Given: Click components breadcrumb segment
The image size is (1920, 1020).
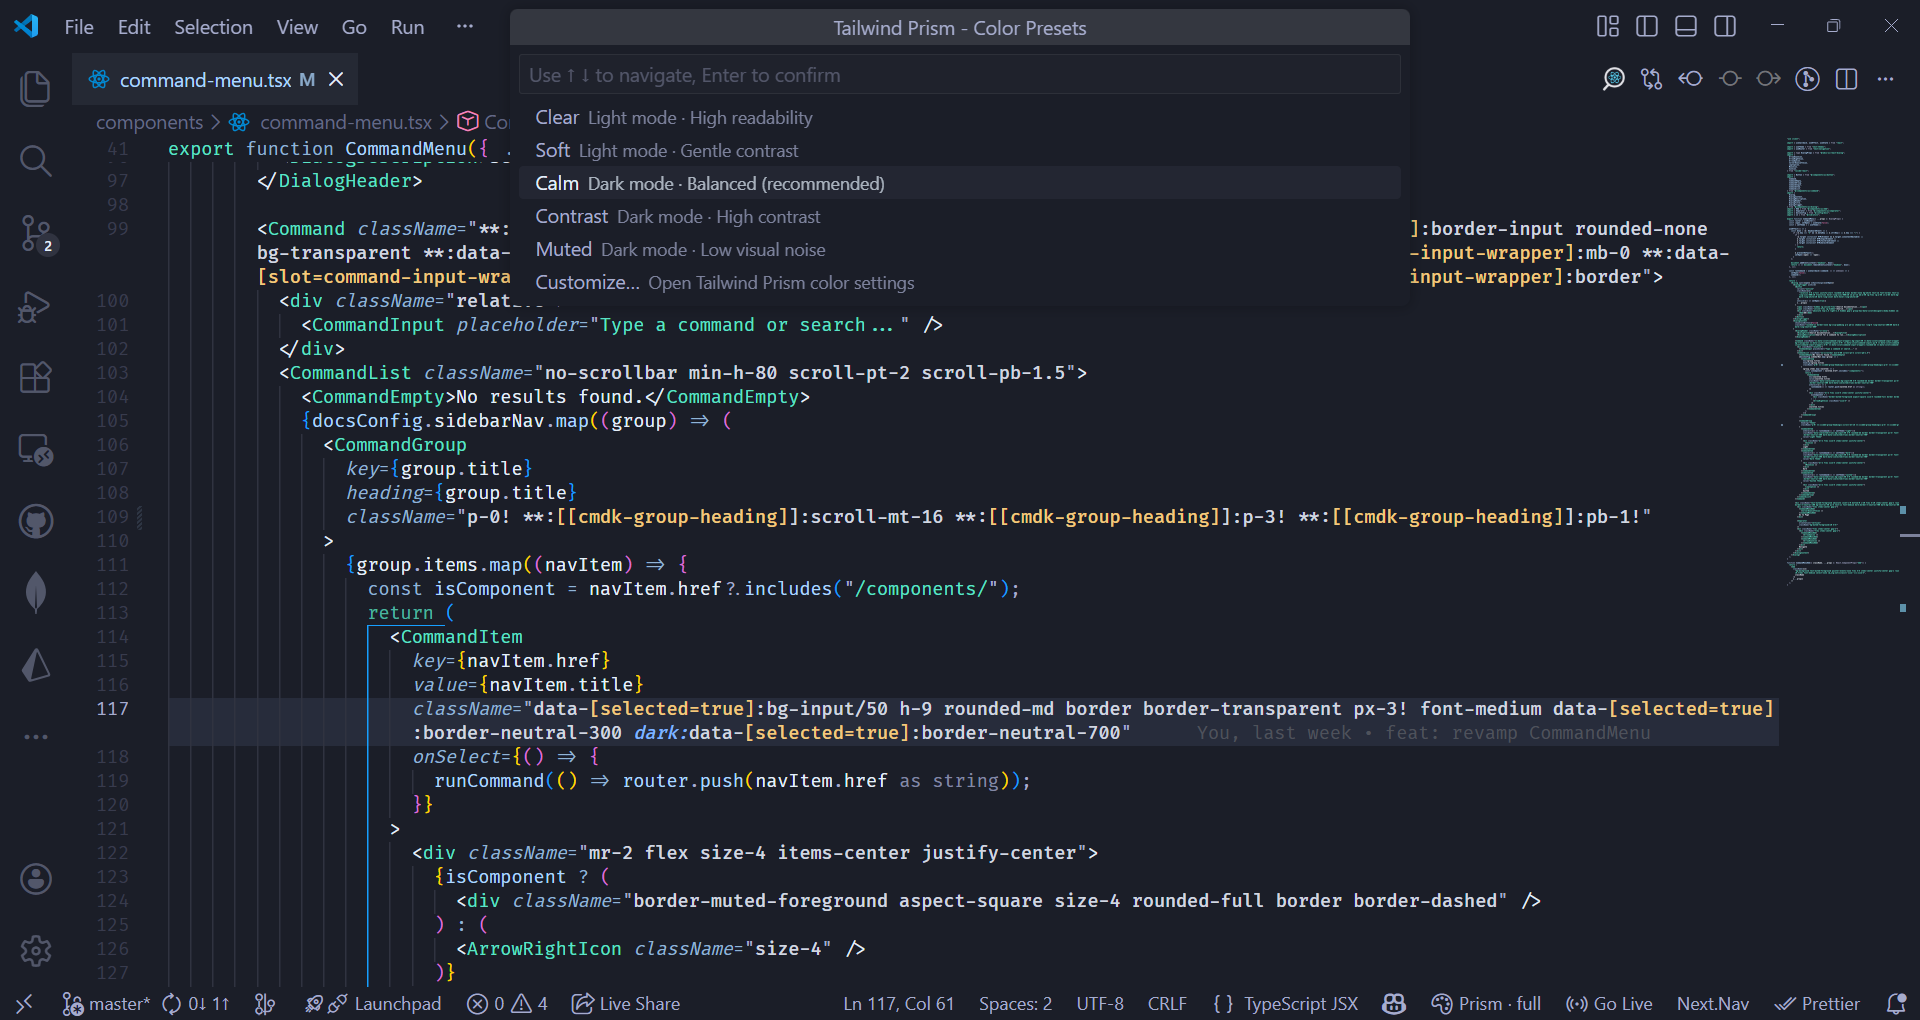Looking at the screenshot, I should coord(149,122).
